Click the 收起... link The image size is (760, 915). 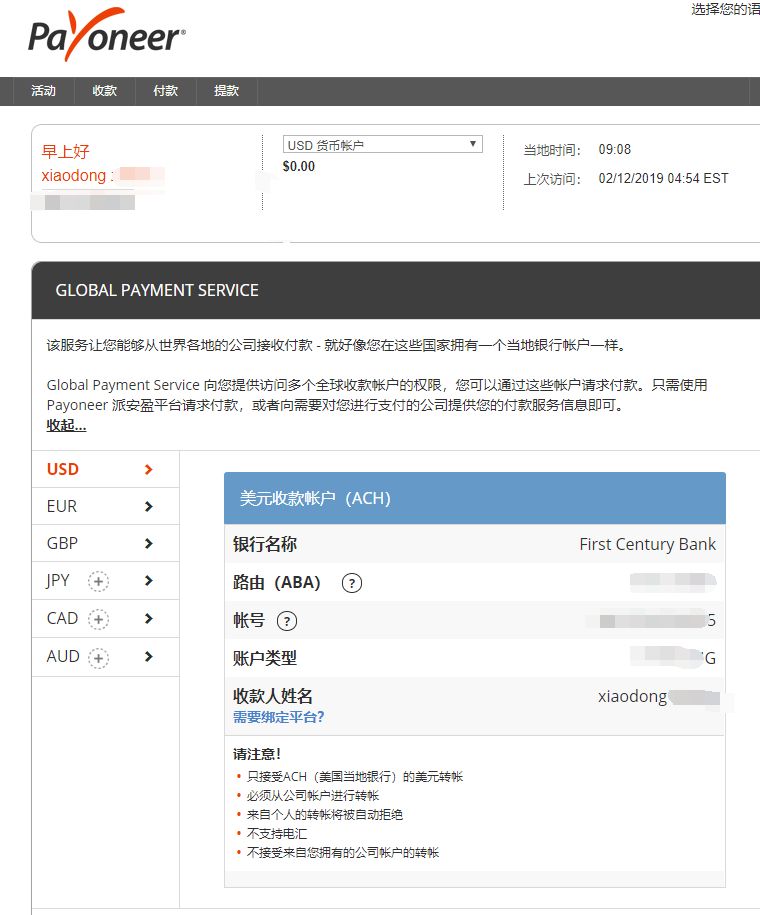66,425
